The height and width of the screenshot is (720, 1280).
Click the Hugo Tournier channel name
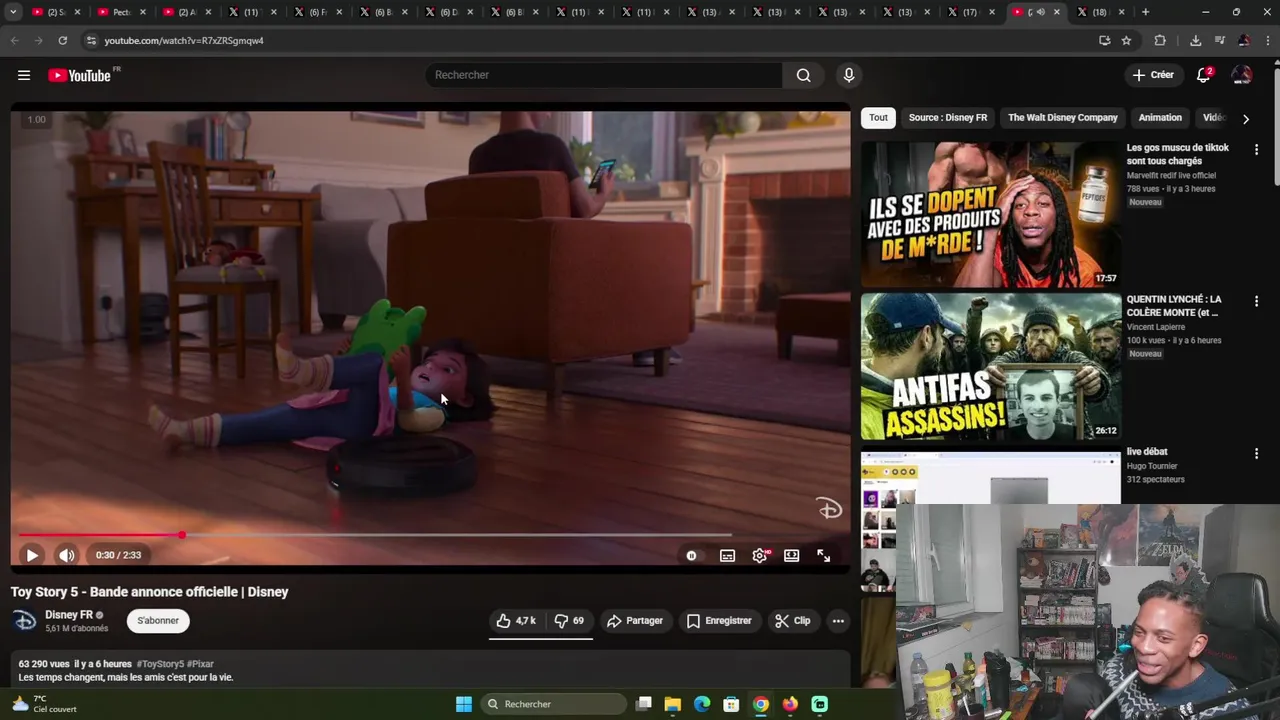click(1152, 466)
